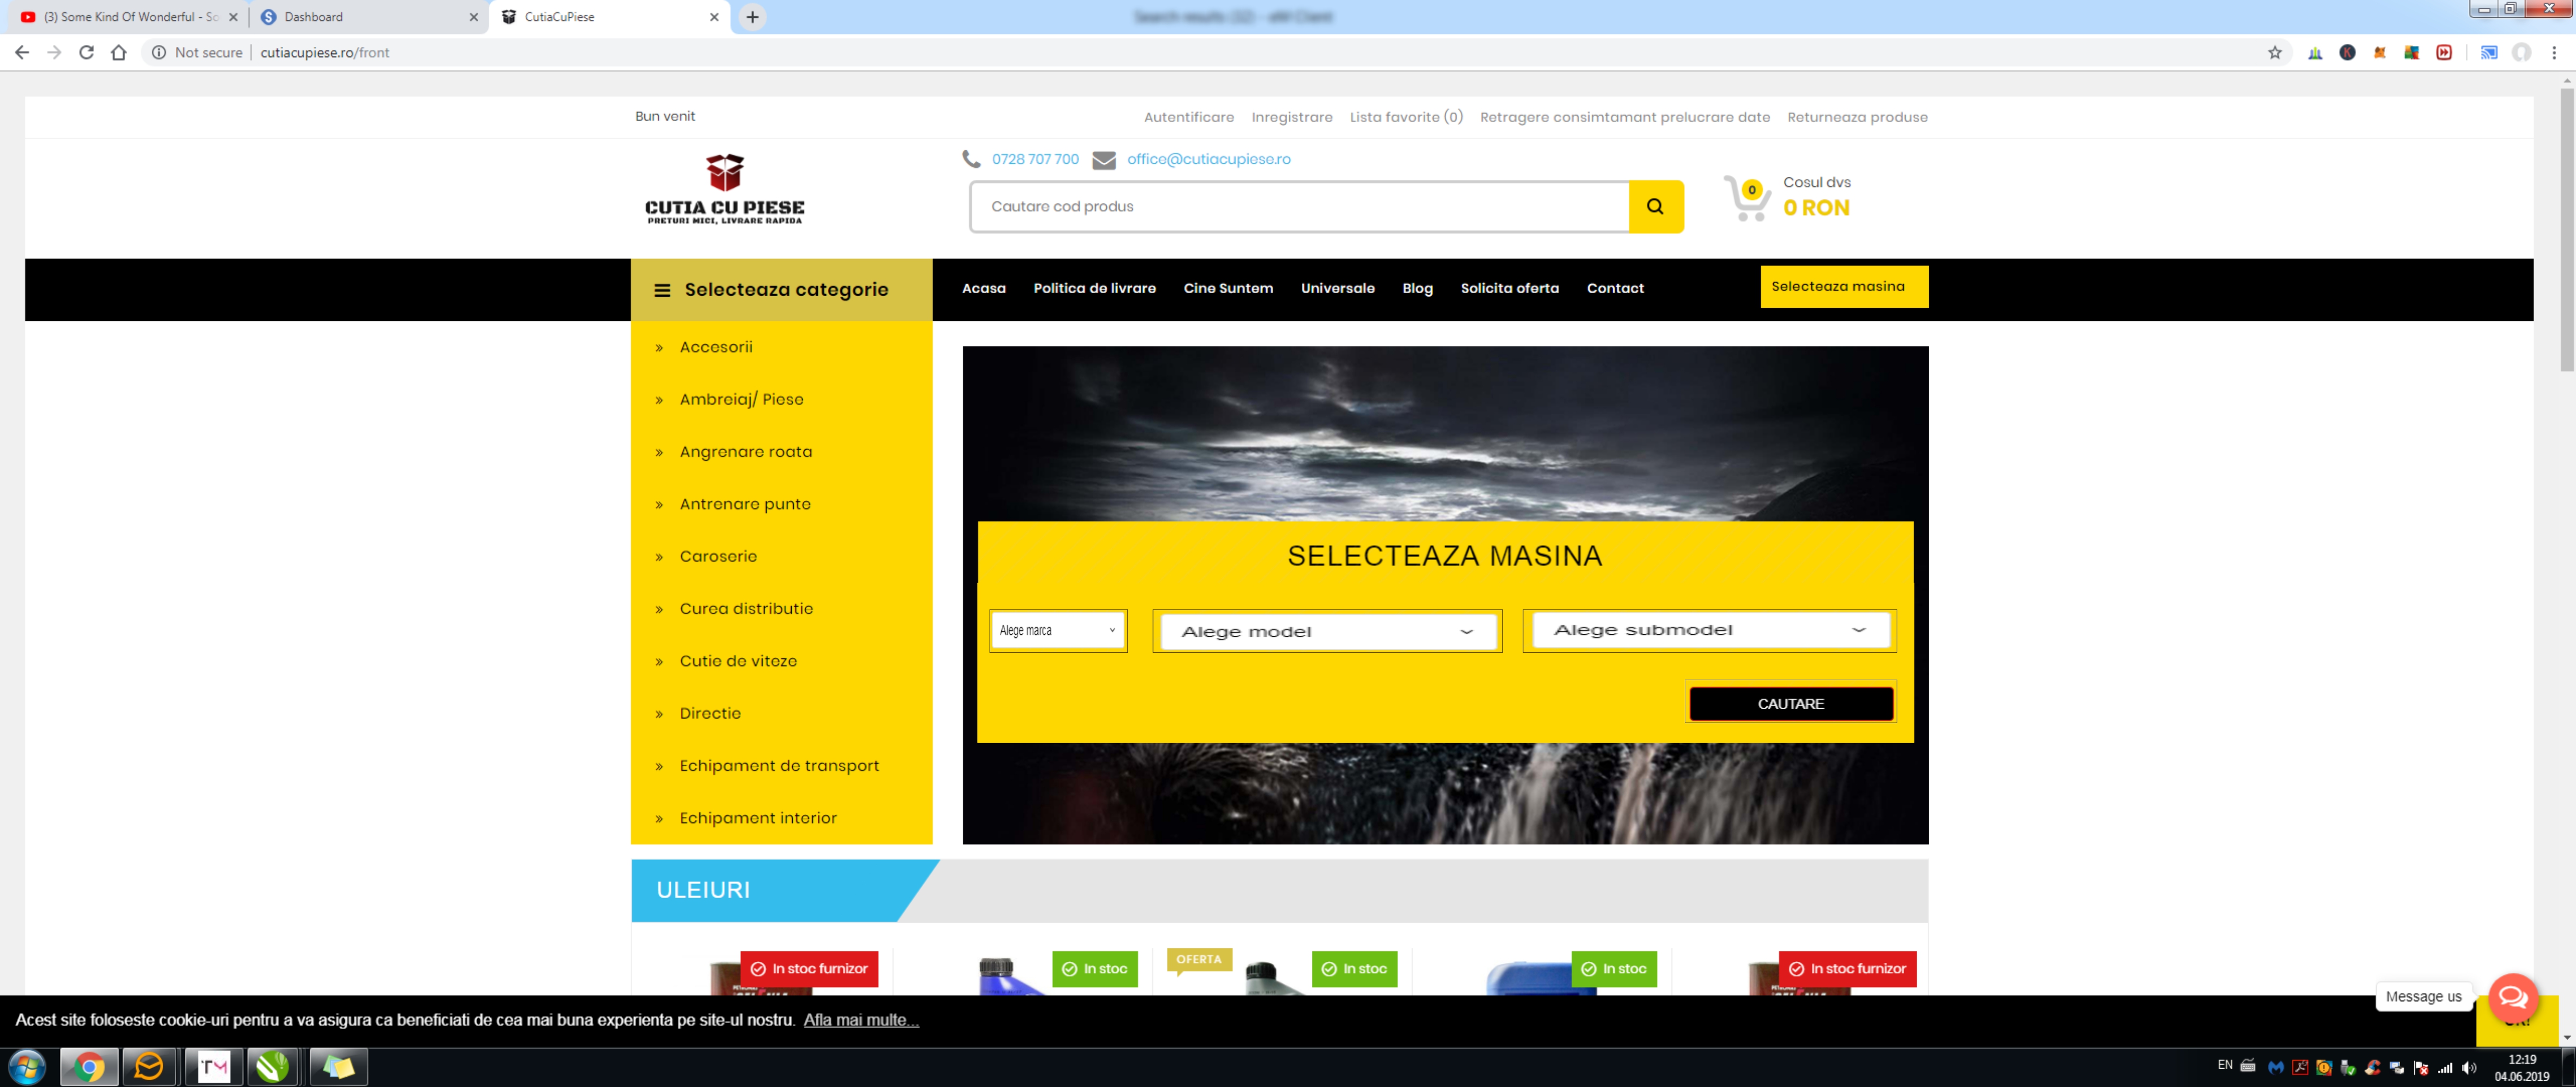
Task: Click the Selecteaza masina yellow button
Action: click(1844, 287)
